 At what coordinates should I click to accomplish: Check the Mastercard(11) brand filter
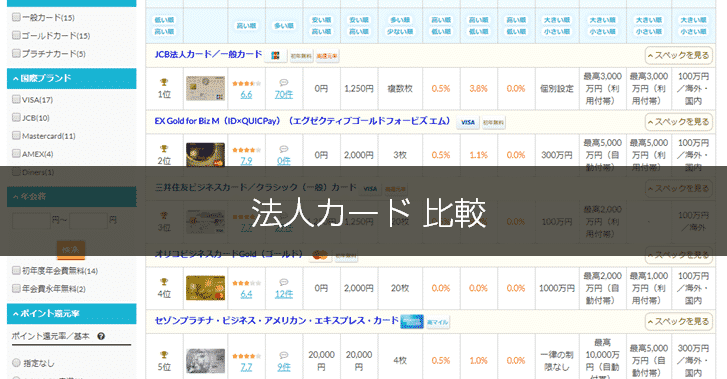pyautogui.click(x=16, y=135)
